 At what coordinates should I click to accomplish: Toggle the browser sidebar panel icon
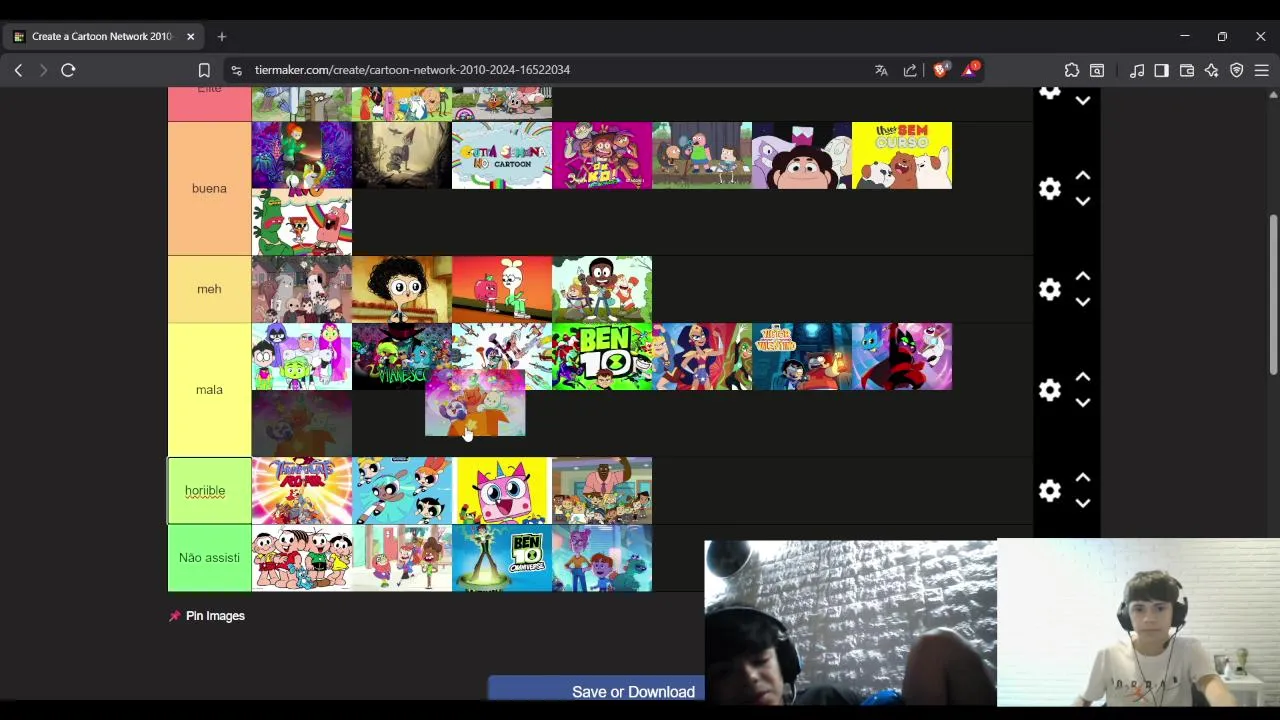click(x=1161, y=70)
